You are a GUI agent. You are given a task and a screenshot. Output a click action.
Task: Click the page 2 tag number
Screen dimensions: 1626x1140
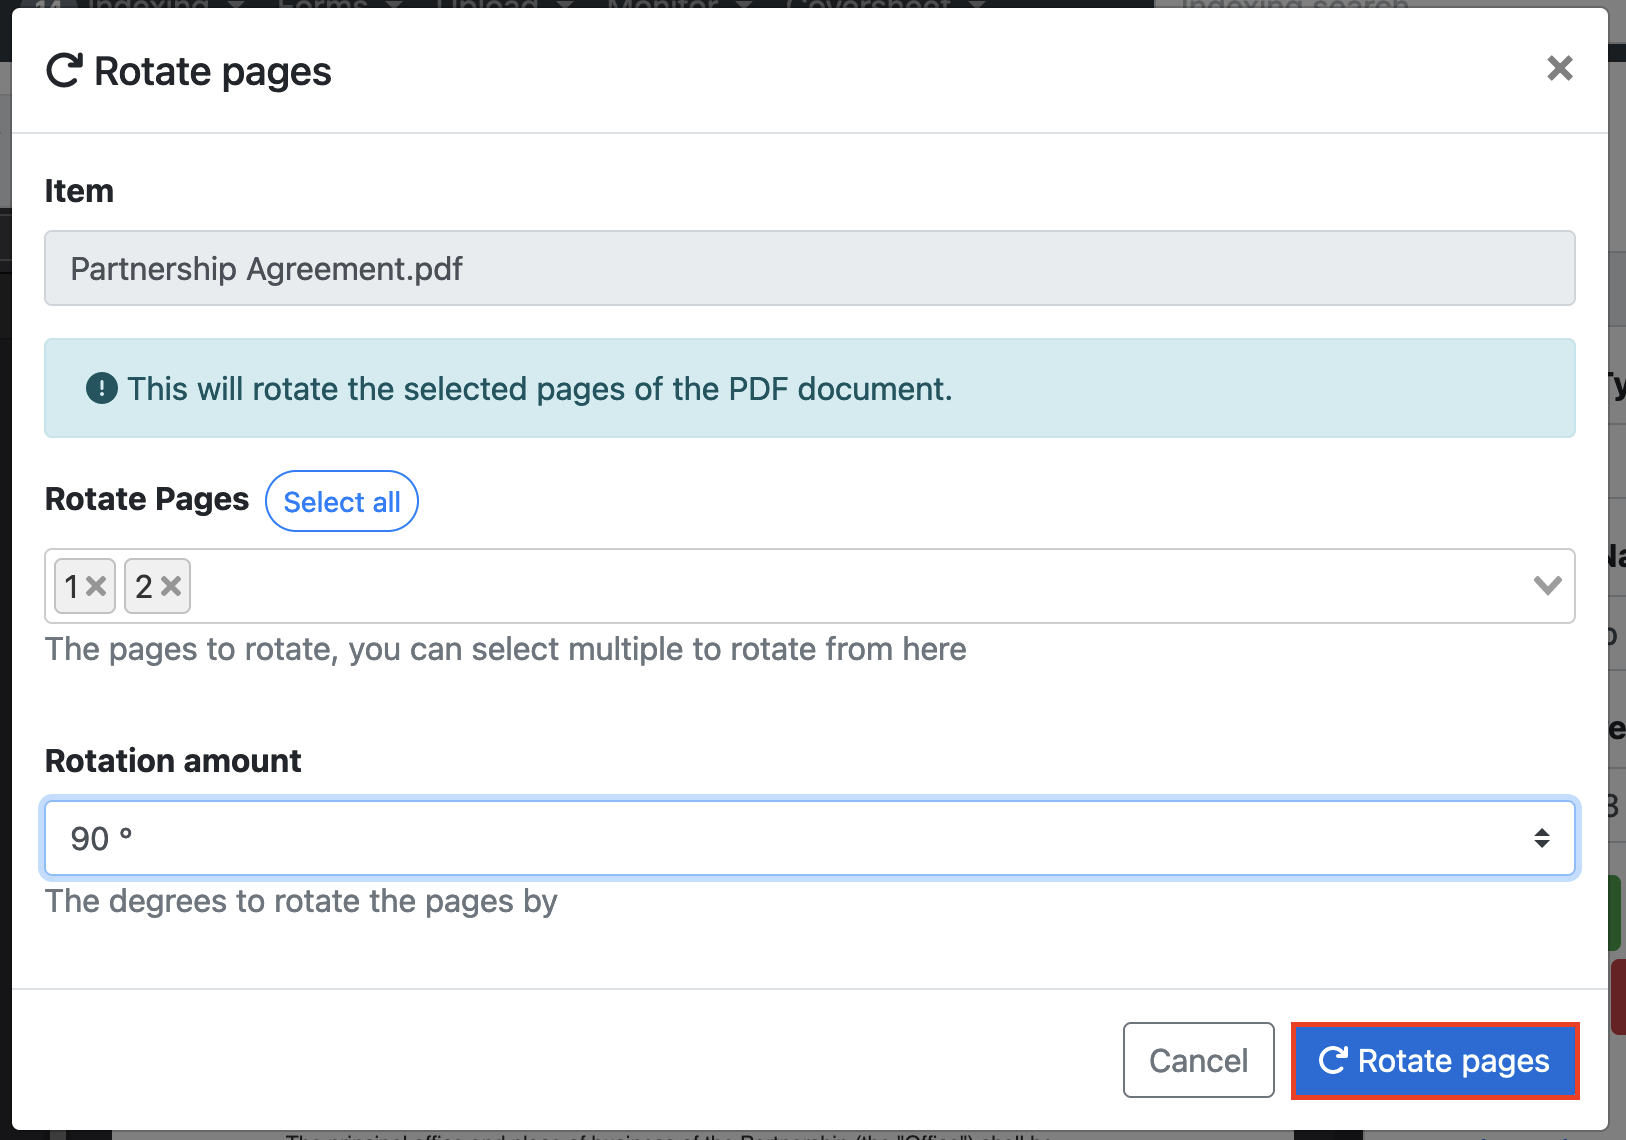[144, 586]
